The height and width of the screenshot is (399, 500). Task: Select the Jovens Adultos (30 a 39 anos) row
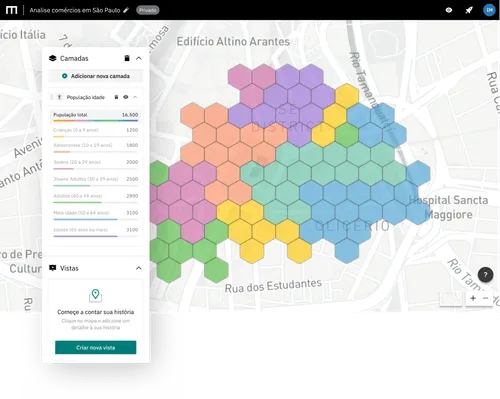(95, 181)
